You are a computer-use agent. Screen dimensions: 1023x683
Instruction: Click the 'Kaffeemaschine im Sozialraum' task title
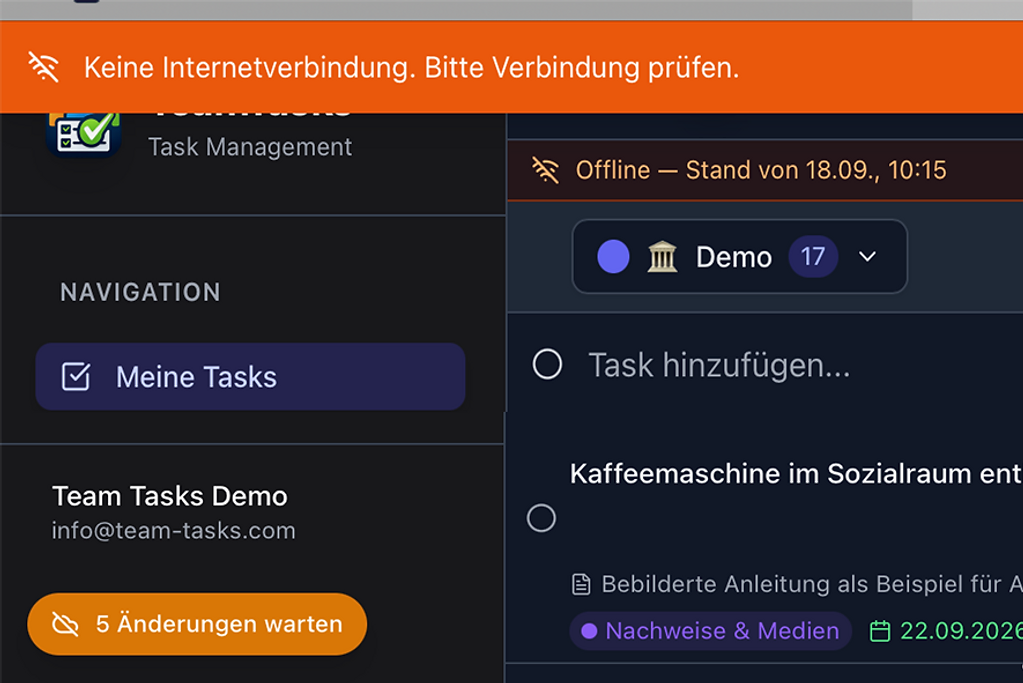pyautogui.click(x=796, y=474)
